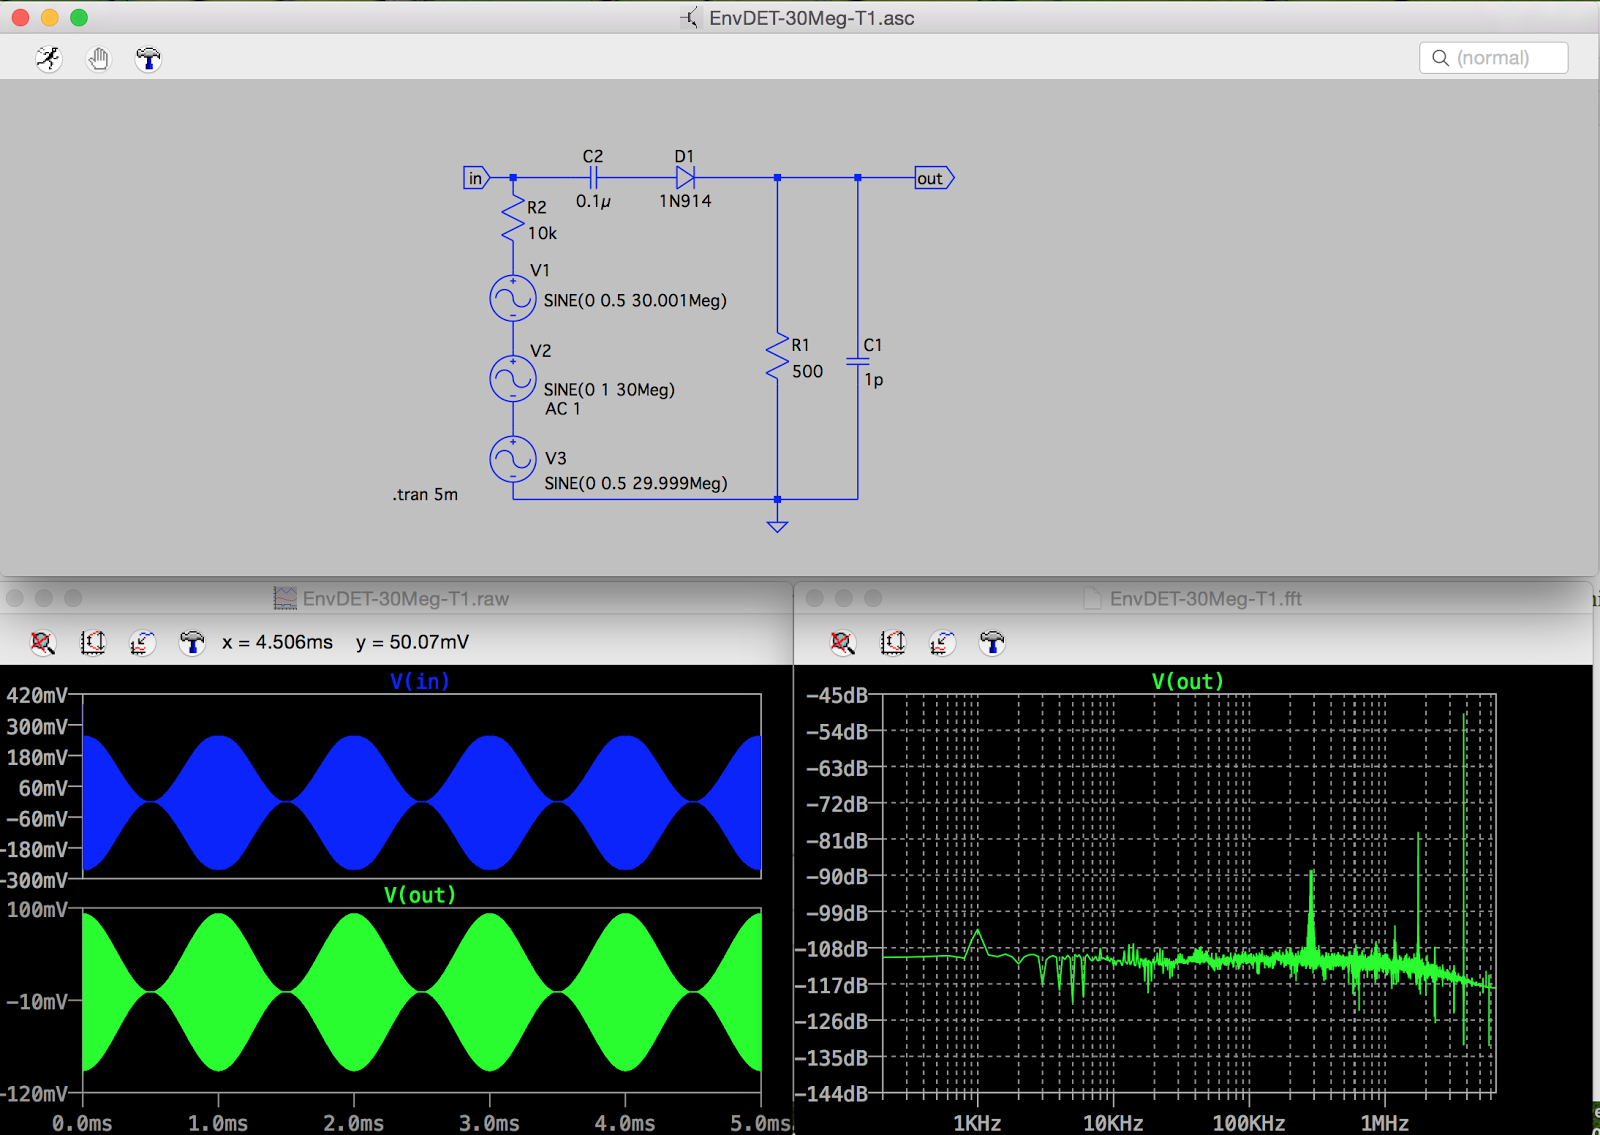Screen dimensions: 1600x1135
Task: Run the simulation with the running-man icon
Action: click(47, 59)
